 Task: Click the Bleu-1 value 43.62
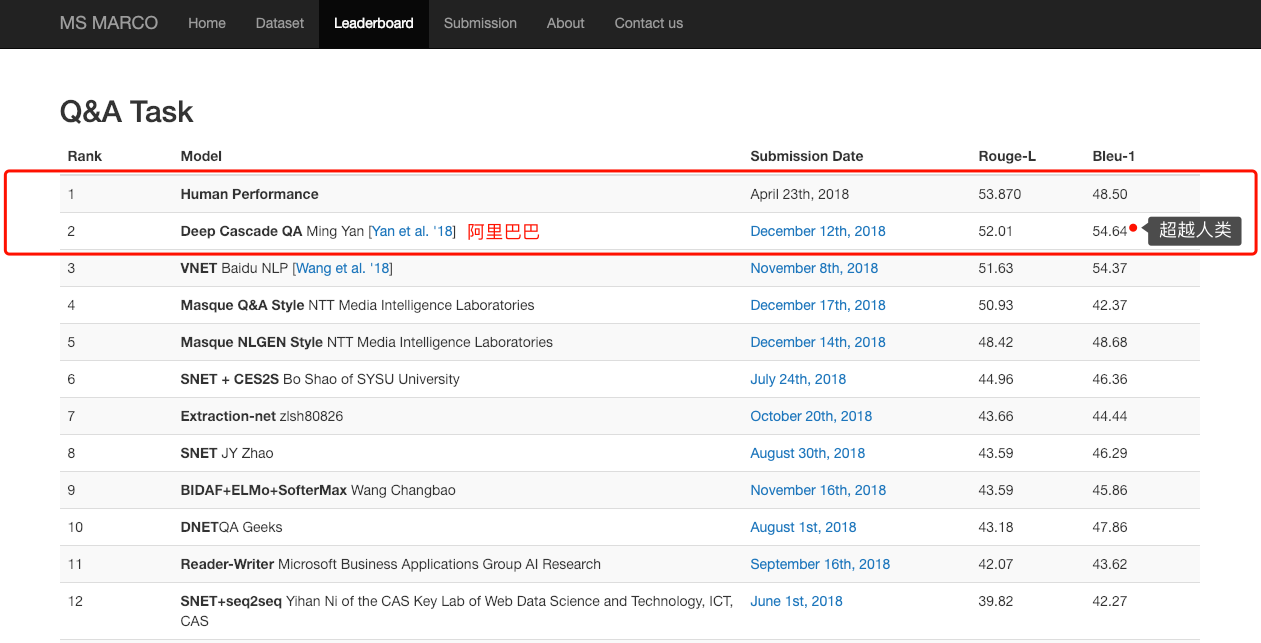click(x=1110, y=564)
